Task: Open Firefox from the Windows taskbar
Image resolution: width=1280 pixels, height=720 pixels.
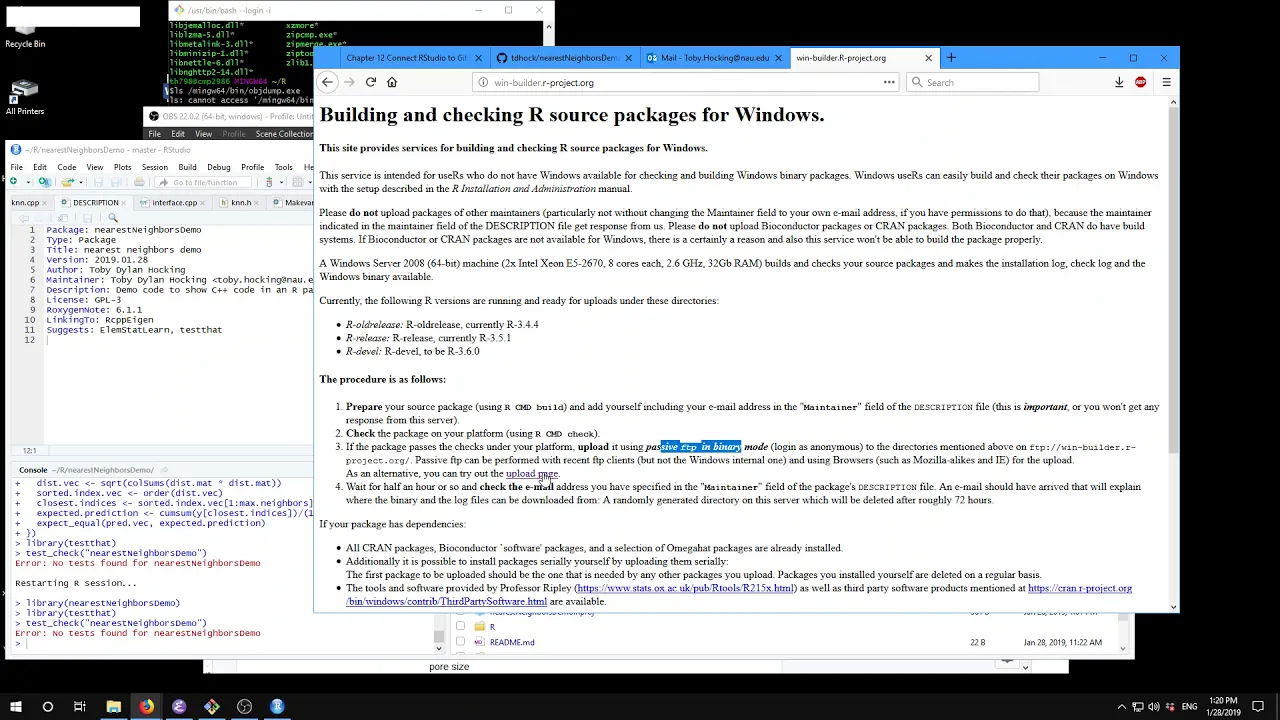Action: coord(146,707)
